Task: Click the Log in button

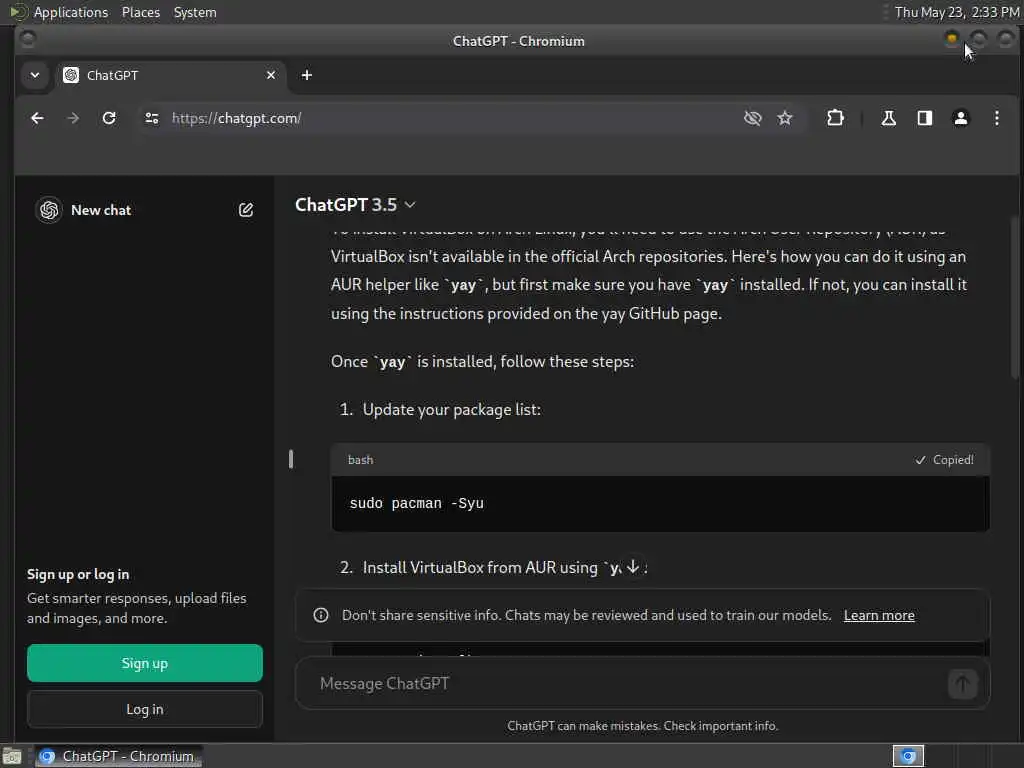Action: pyautogui.click(x=145, y=709)
